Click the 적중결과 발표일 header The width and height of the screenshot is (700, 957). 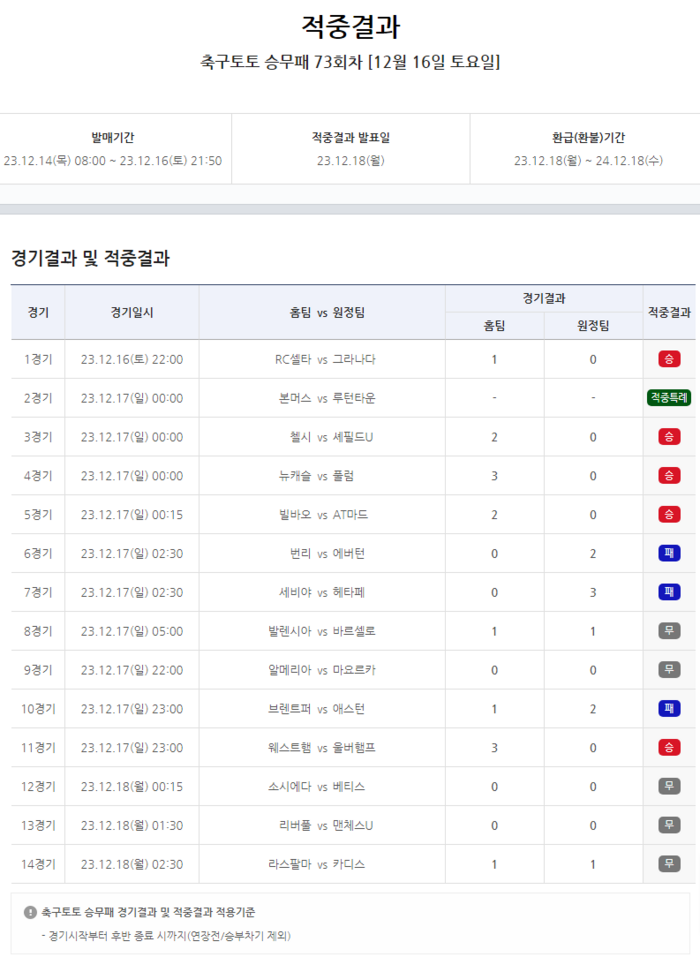[x=350, y=138]
